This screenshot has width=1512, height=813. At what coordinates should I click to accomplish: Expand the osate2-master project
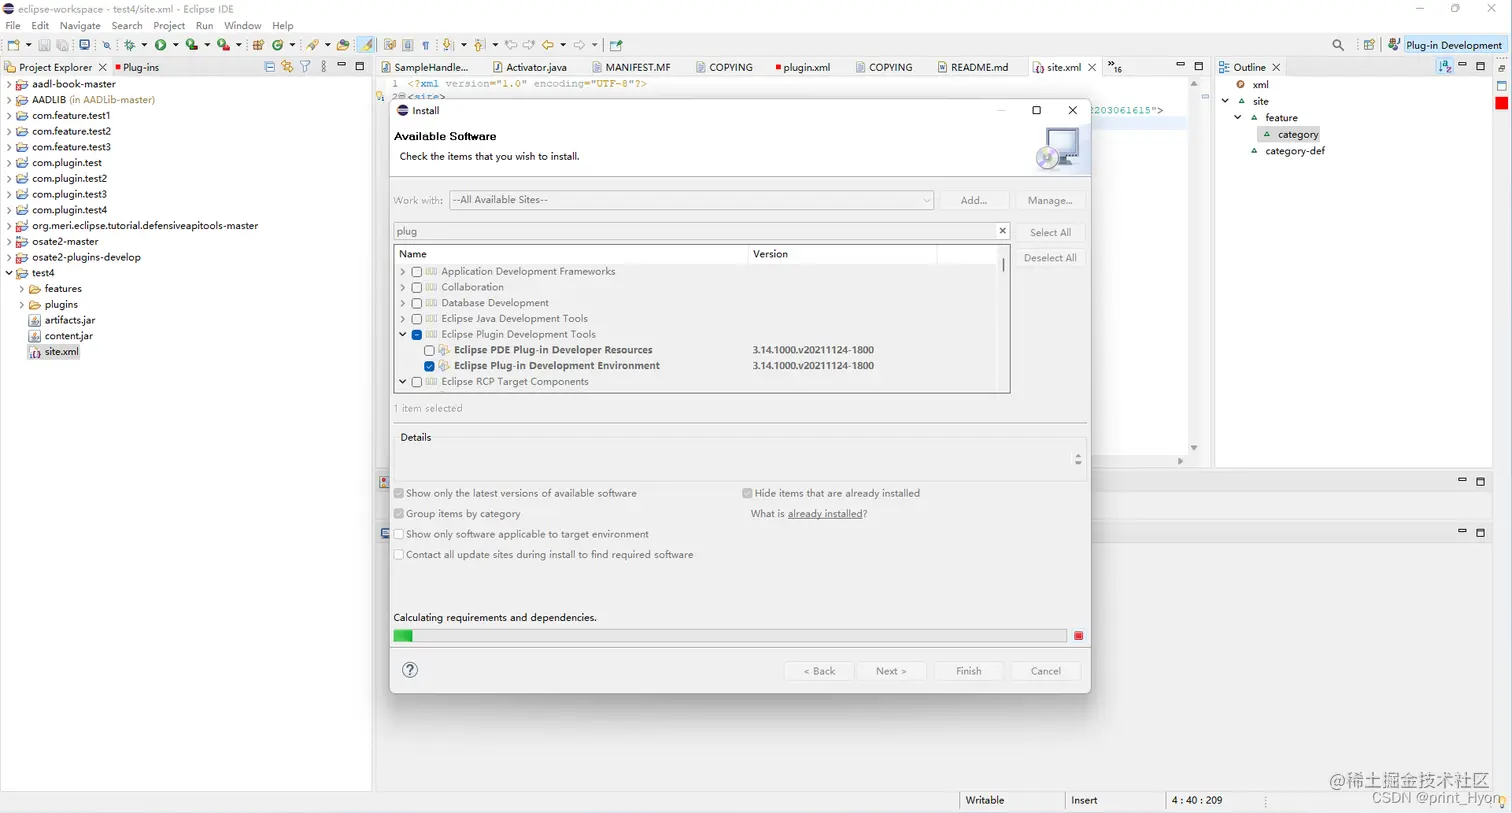click(9, 241)
